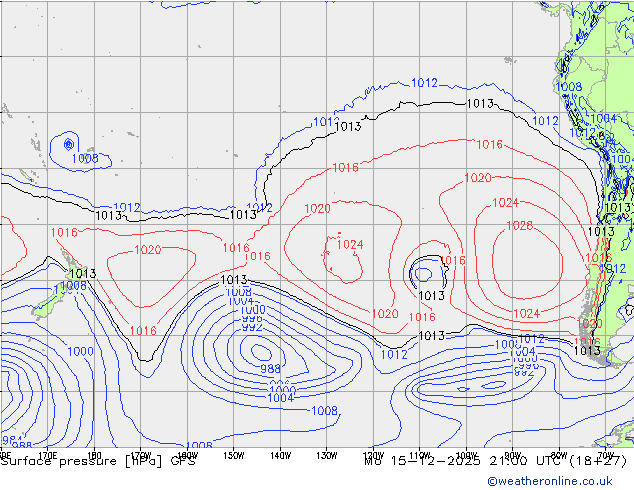Click the 988 label in the central low
634x490 pixels.
(x=270, y=369)
